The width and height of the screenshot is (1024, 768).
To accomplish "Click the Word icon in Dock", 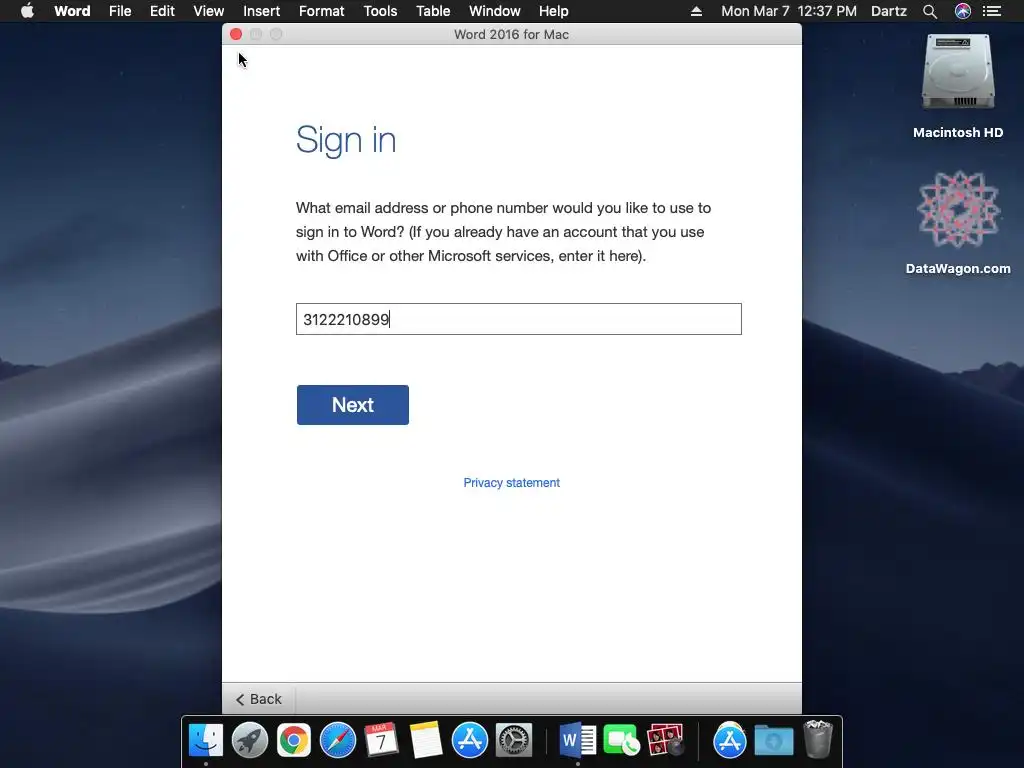I will (x=577, y=741).
